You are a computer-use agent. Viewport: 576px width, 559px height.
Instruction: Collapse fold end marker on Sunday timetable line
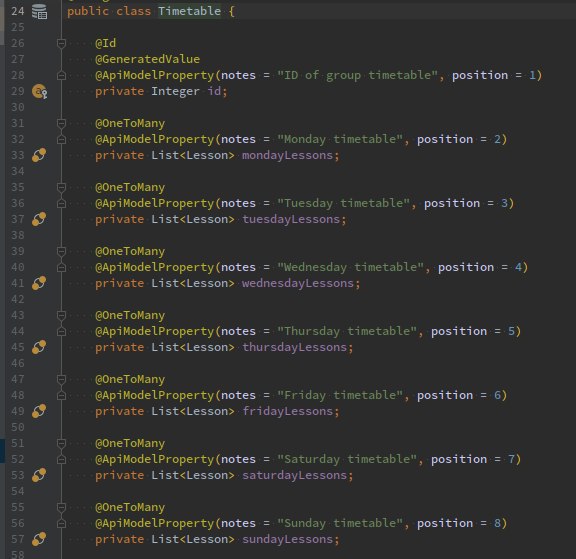[x=61, y=523]
